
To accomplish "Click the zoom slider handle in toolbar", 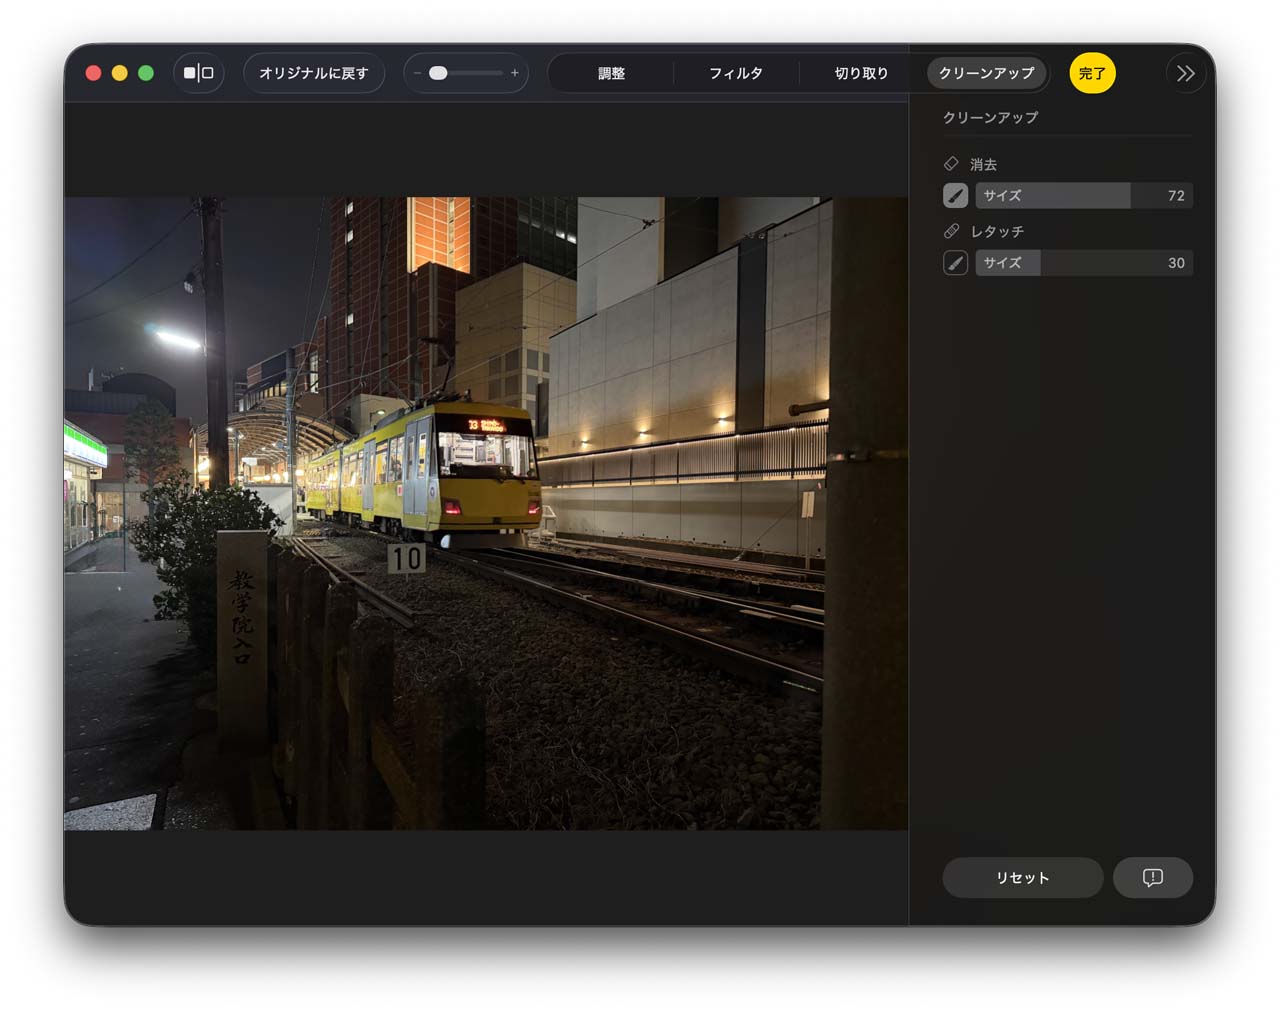I will [438, 73].
